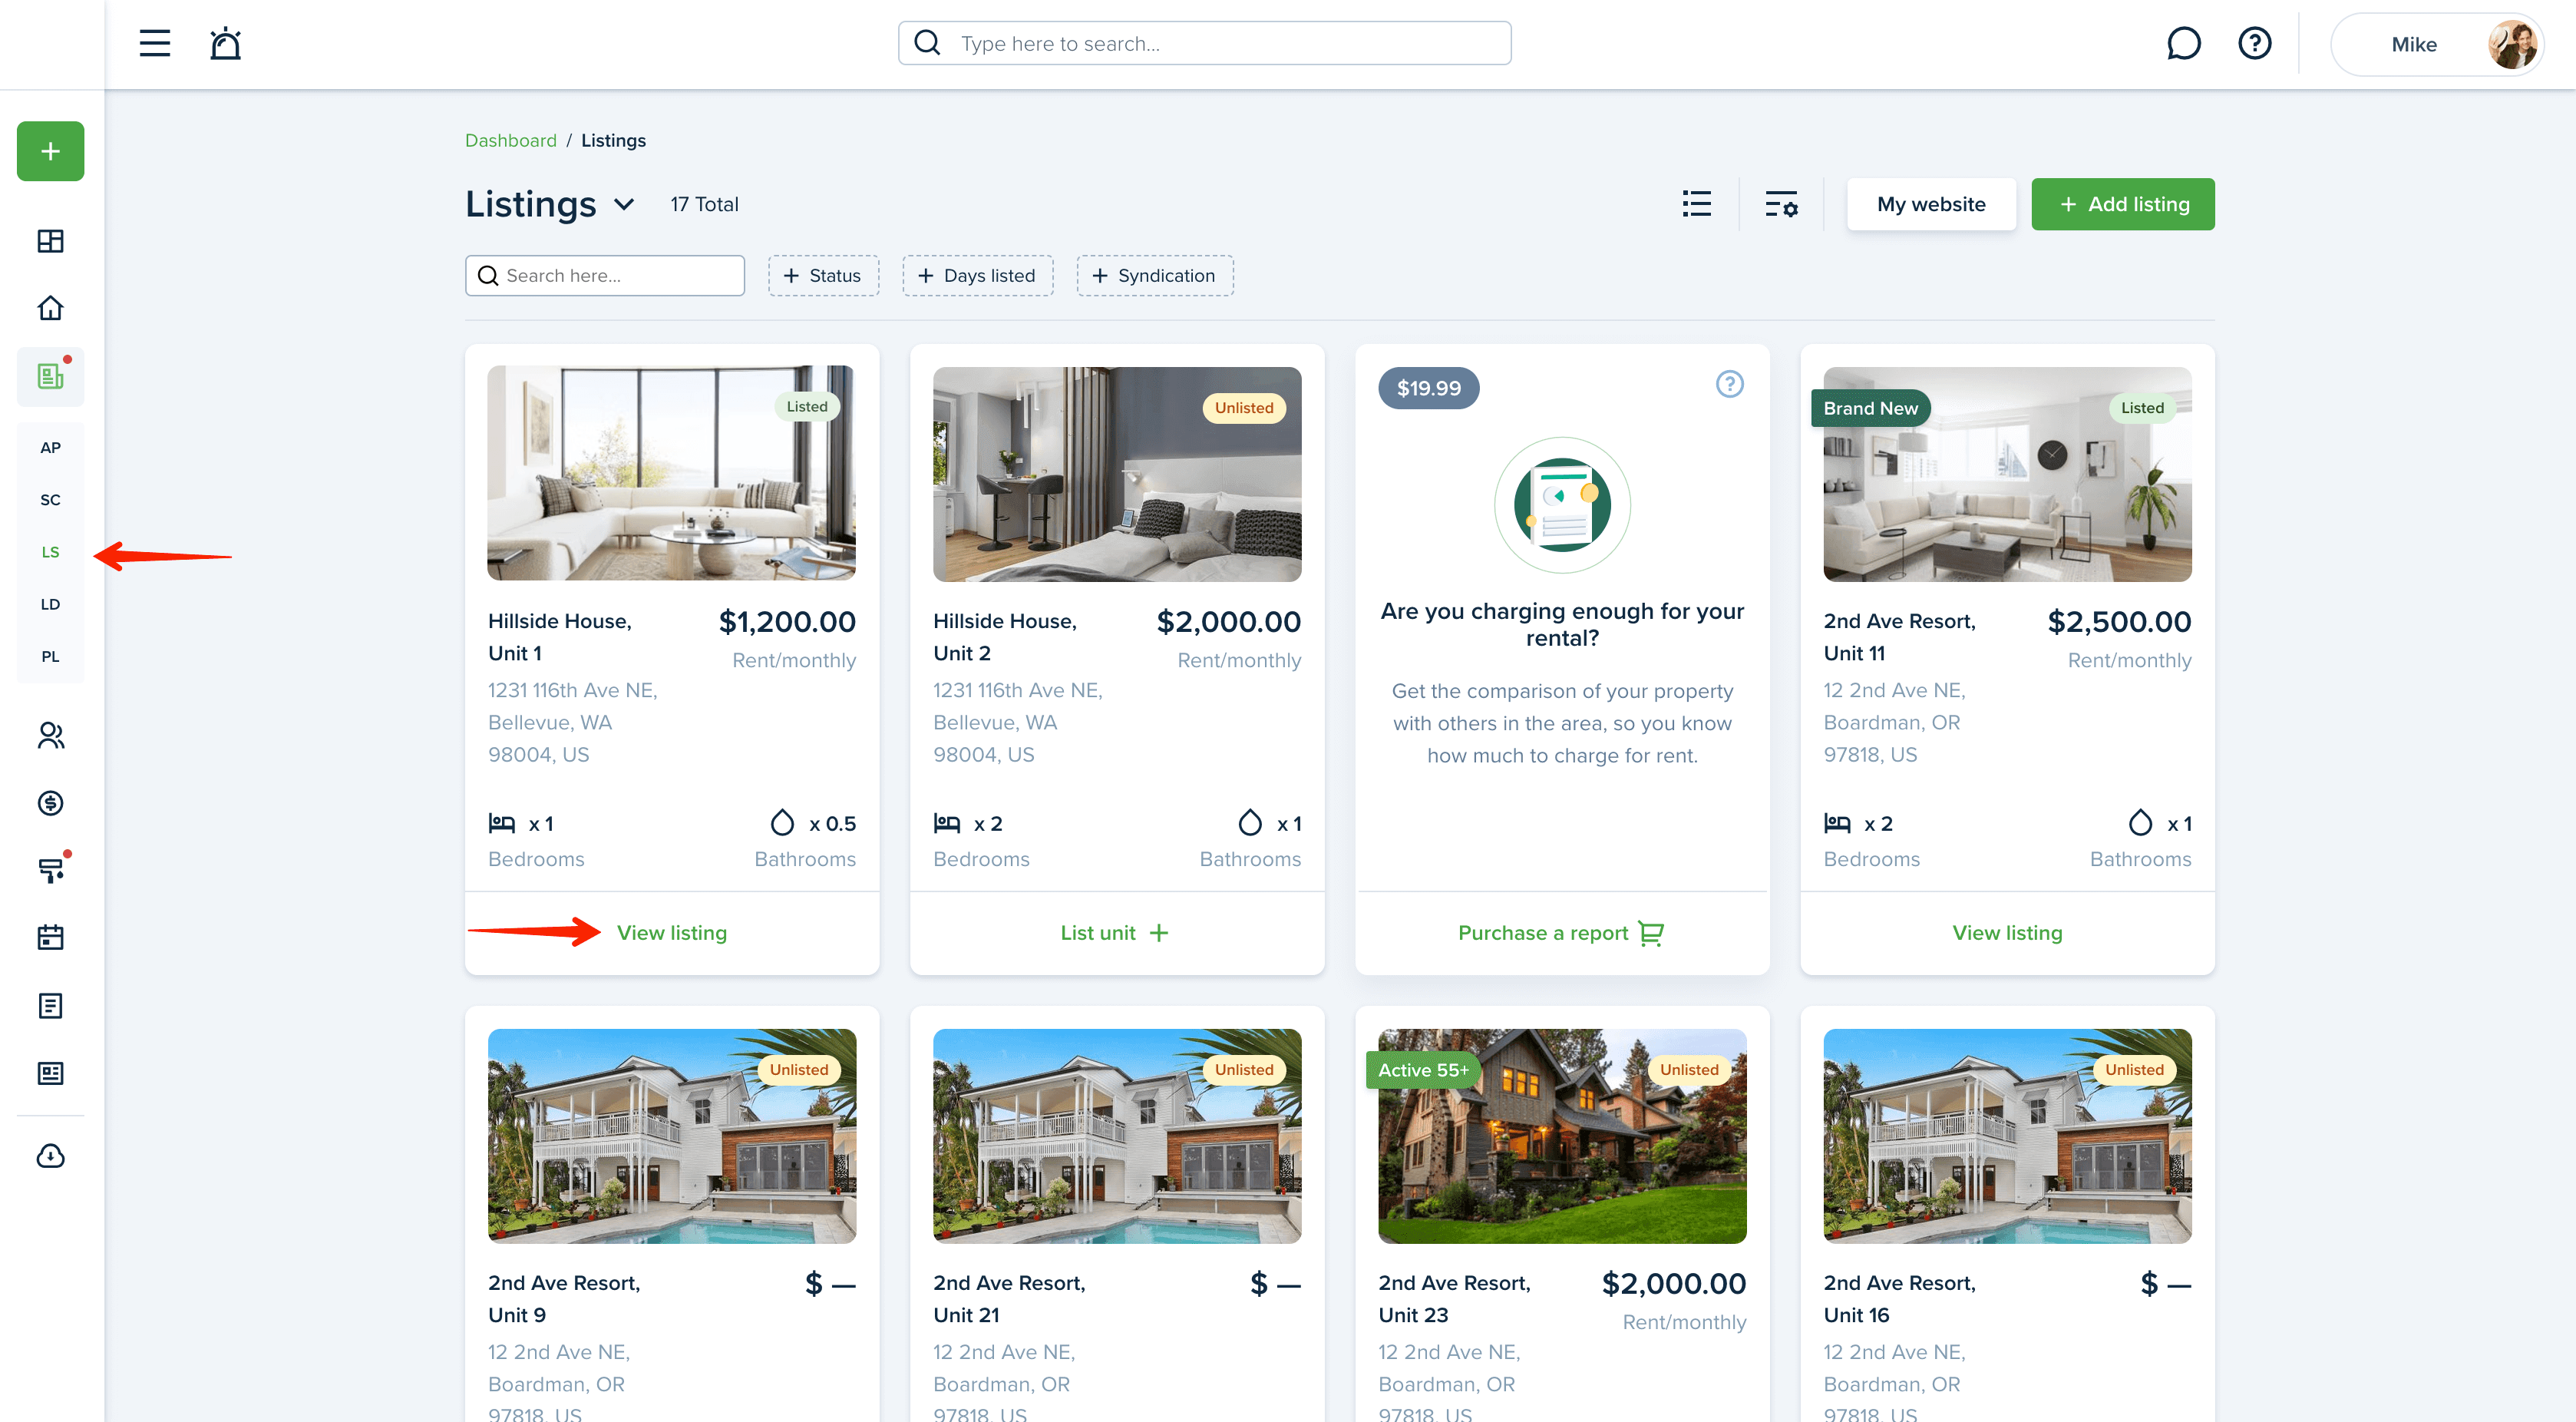The height and width of the screenshot is (1422, 2576).
Task: Click List unit for Hillside House Unit 2
Action: point(1114,932)
